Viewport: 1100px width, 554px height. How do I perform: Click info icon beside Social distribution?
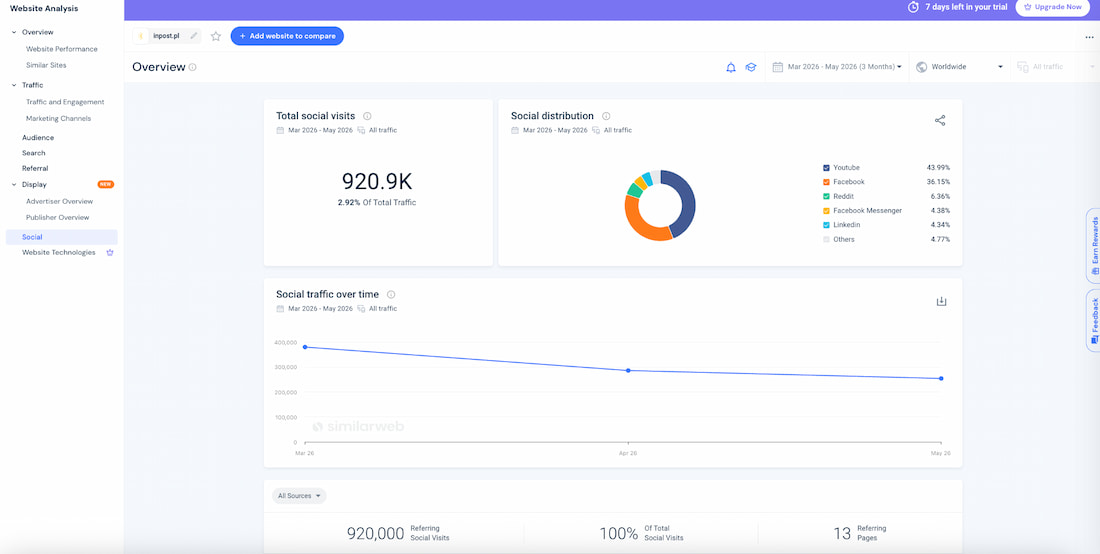click(x=606, y=116)
